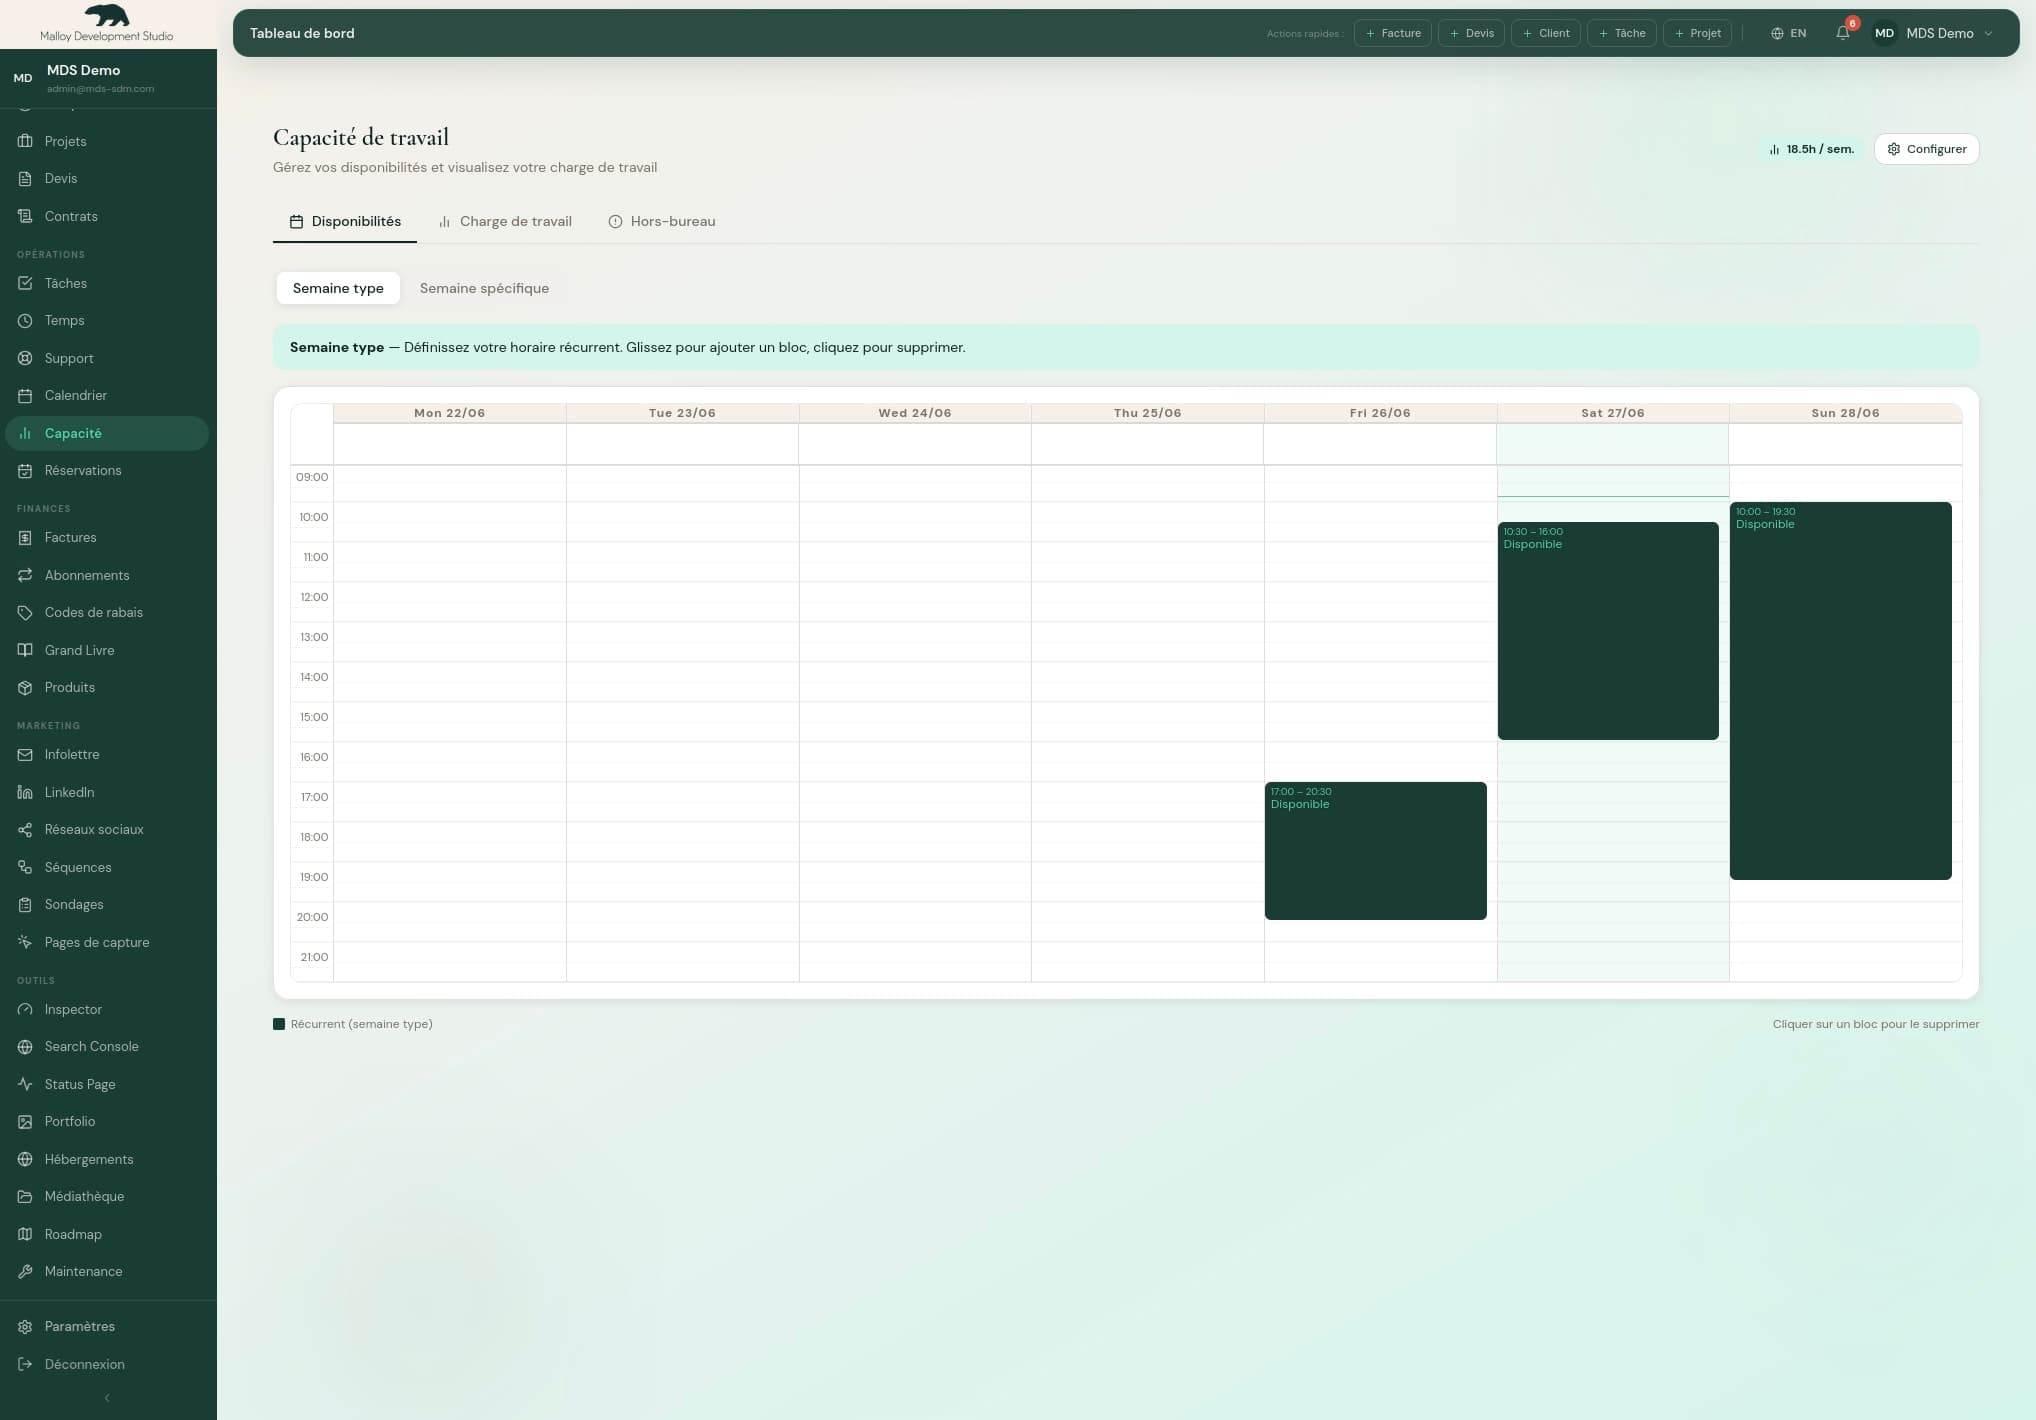The width and height of the screenshot is (2036, 1420).
Task: Click the + Projet quick action button
Action: tap(1697, 33)
